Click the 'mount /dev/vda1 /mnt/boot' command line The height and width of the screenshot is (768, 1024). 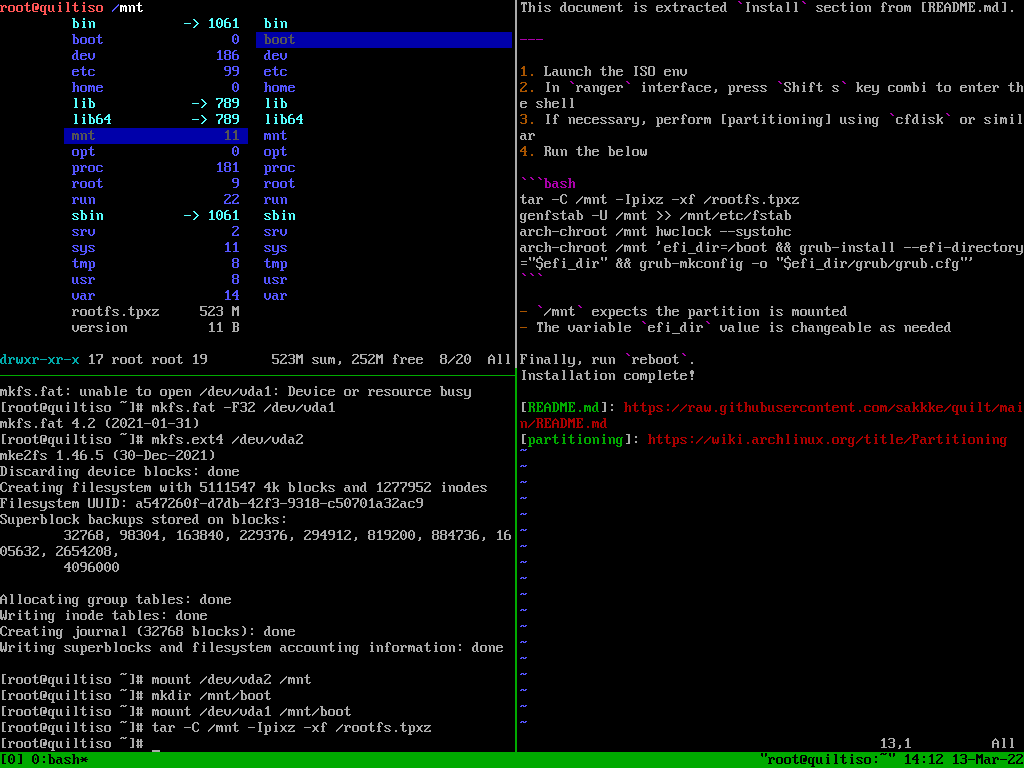point(176,711)
